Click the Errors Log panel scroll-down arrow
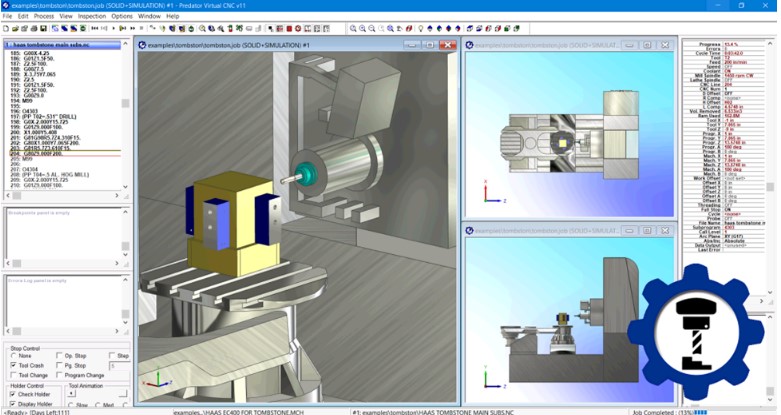781x415 pixels. pos(125,322)
